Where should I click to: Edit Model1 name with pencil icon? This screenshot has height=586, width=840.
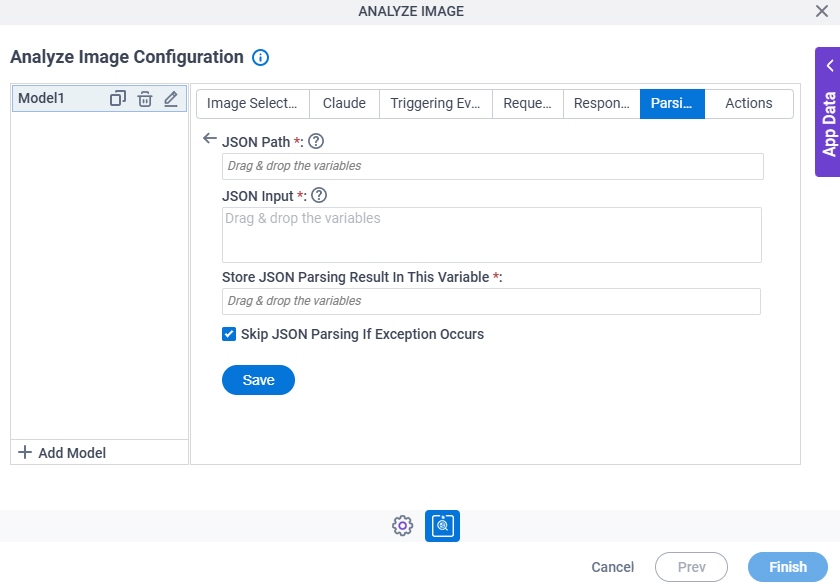[171, 99]
